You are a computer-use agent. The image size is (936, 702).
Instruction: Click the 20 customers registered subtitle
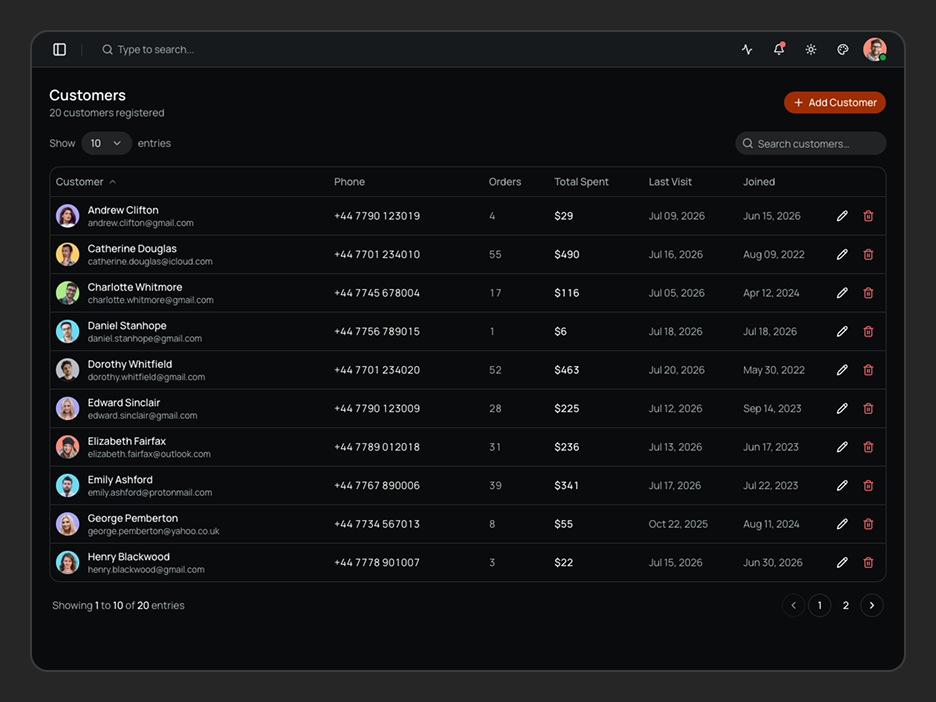click(x=107, y=113)
